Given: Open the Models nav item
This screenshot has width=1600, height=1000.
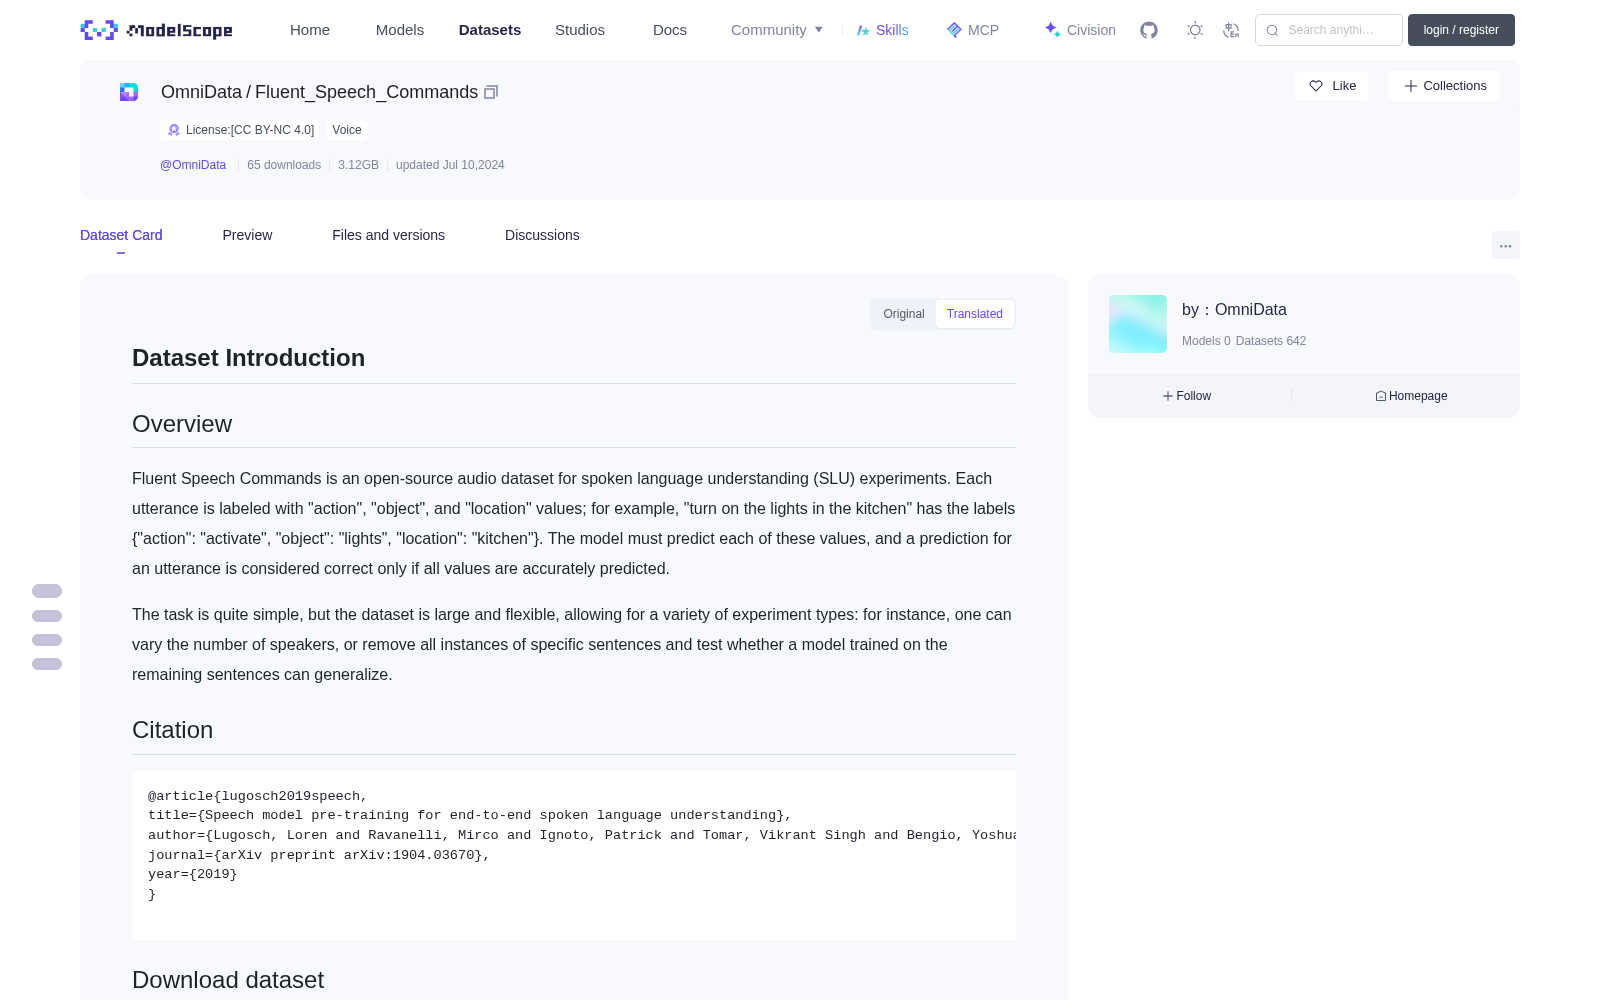Looking at the screenshot, I should 400,30.
